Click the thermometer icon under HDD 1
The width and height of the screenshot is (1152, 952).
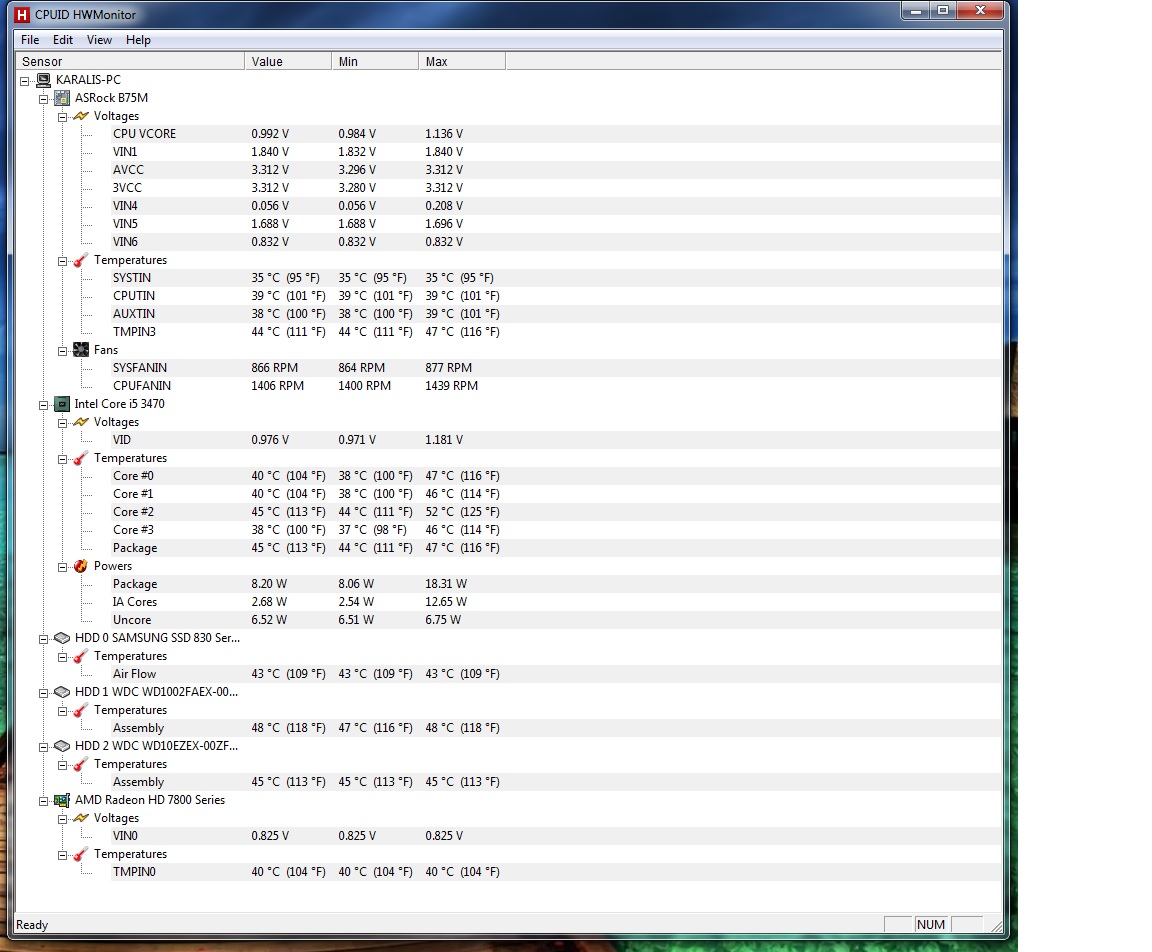(x=81, y=710)
